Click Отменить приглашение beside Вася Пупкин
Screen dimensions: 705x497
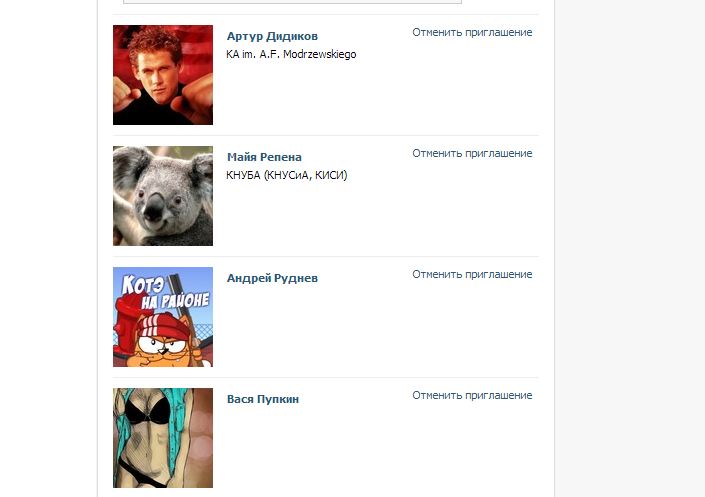click(472, 395)
